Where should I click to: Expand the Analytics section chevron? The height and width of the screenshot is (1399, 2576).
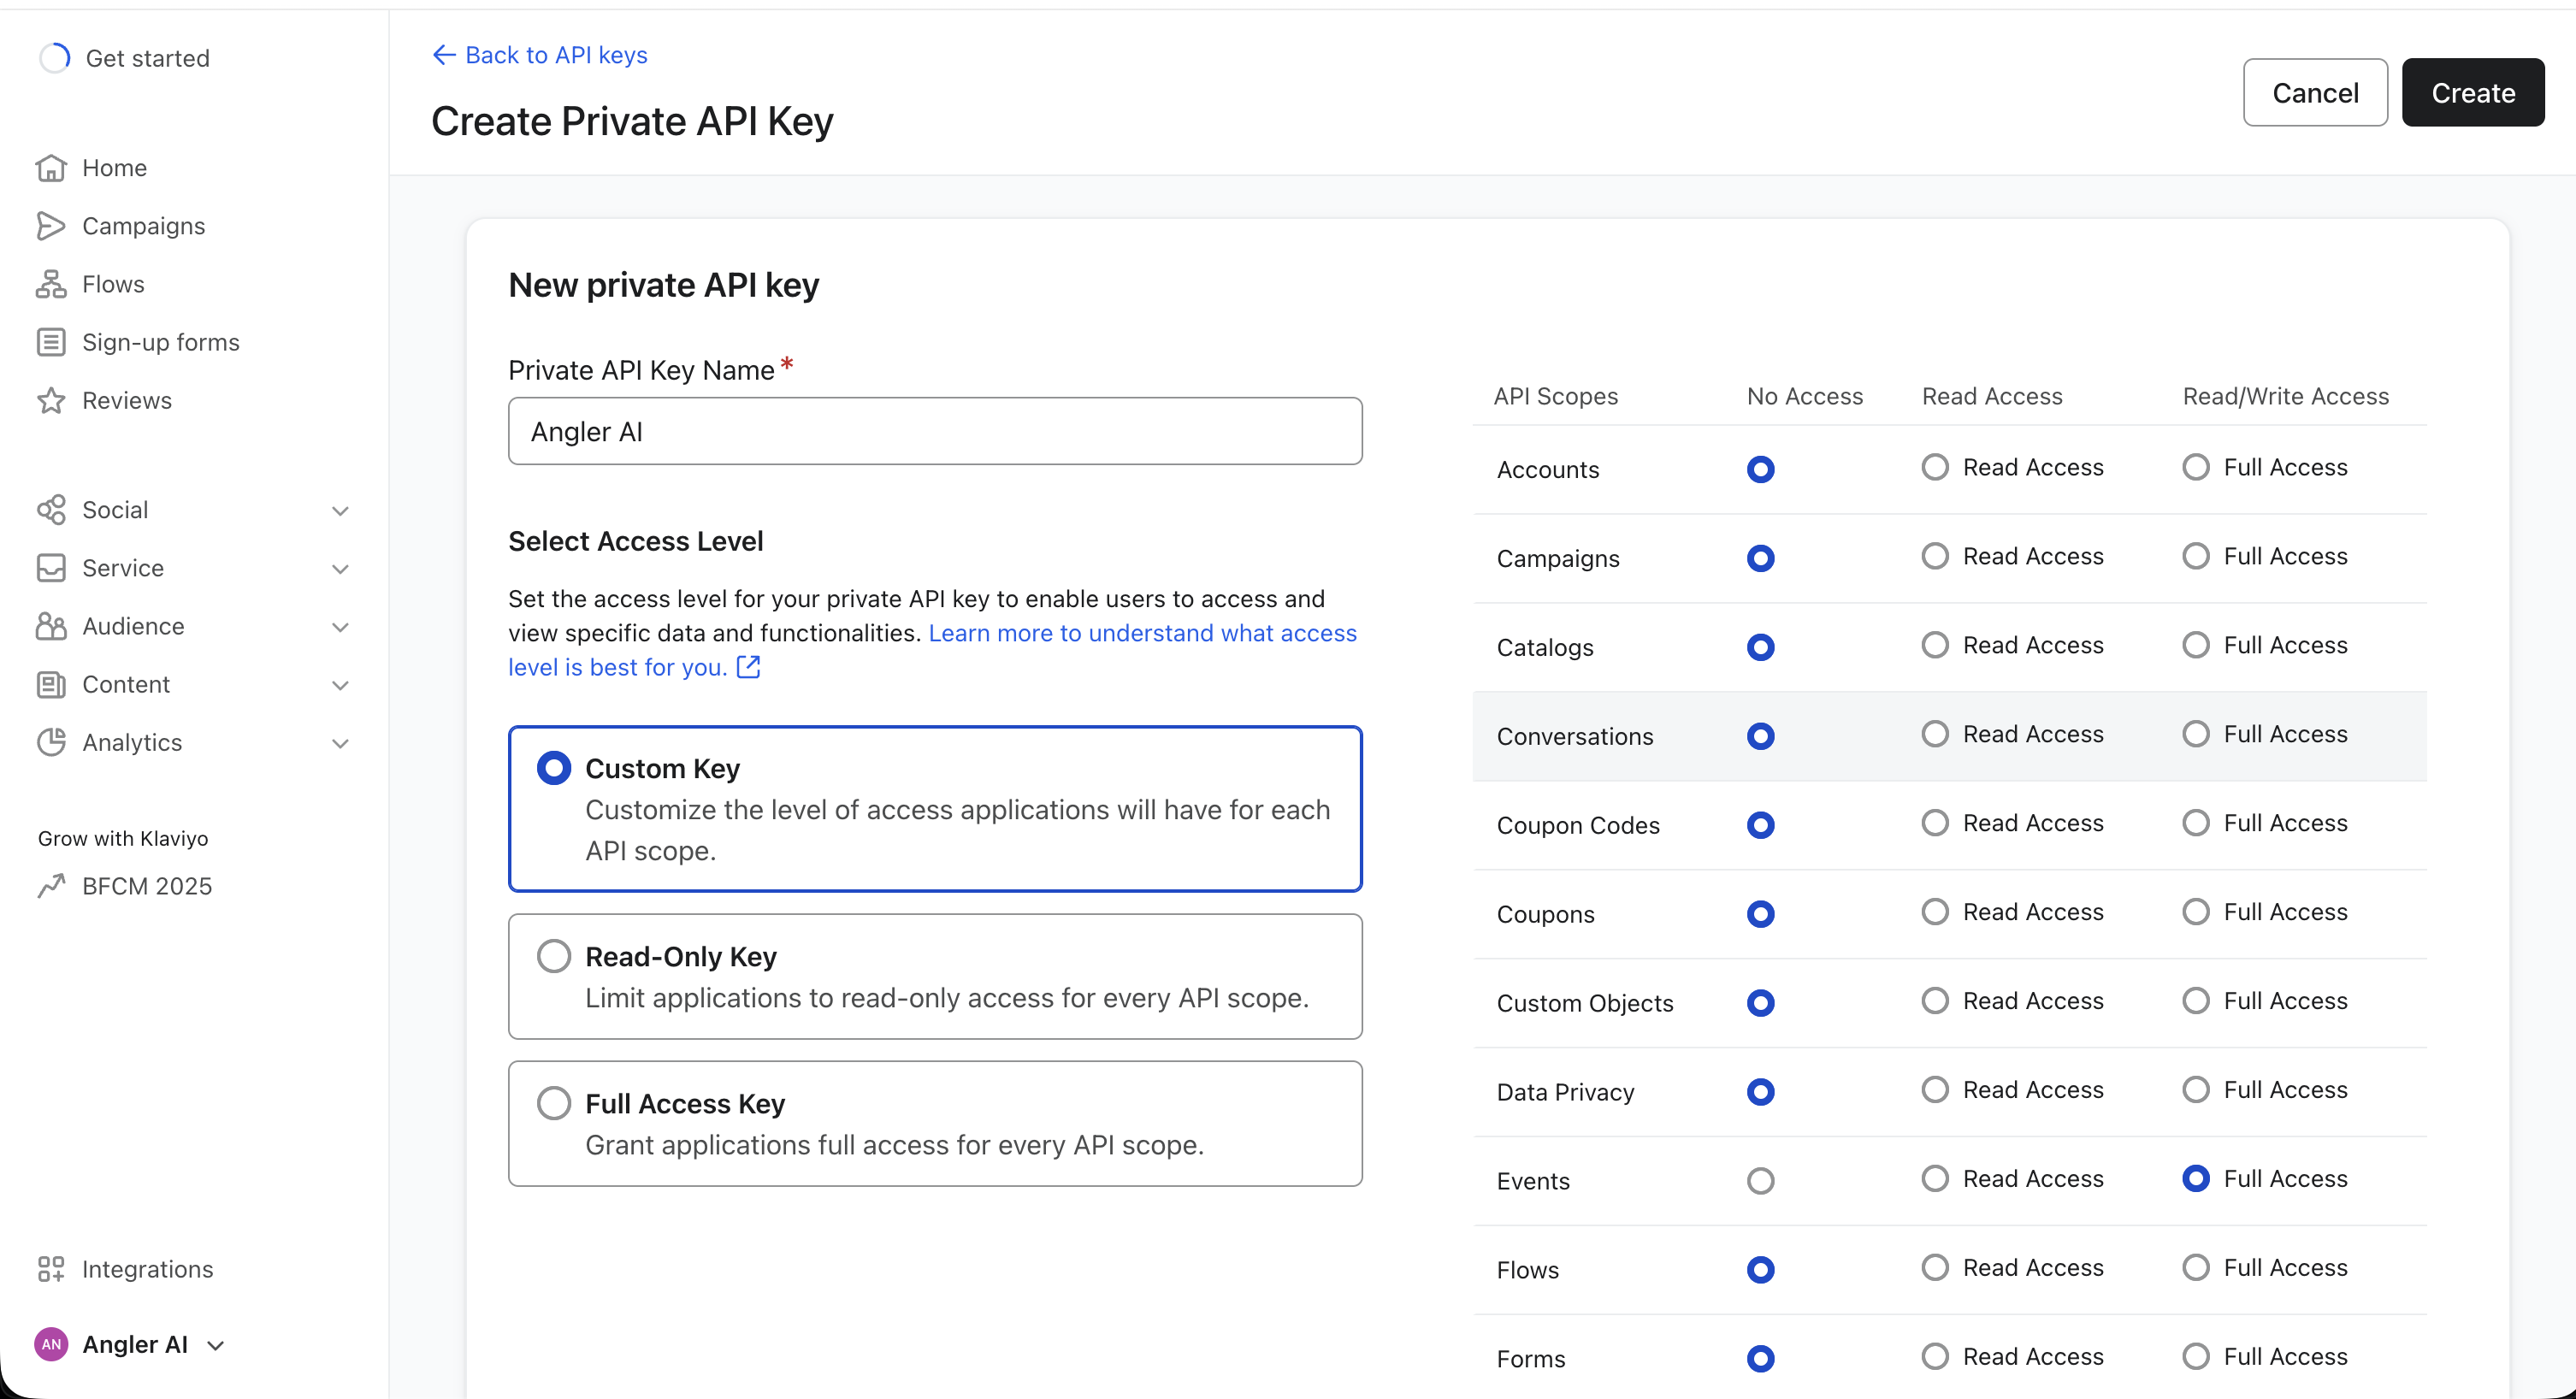pyautogui.click(x=340, y=743)
